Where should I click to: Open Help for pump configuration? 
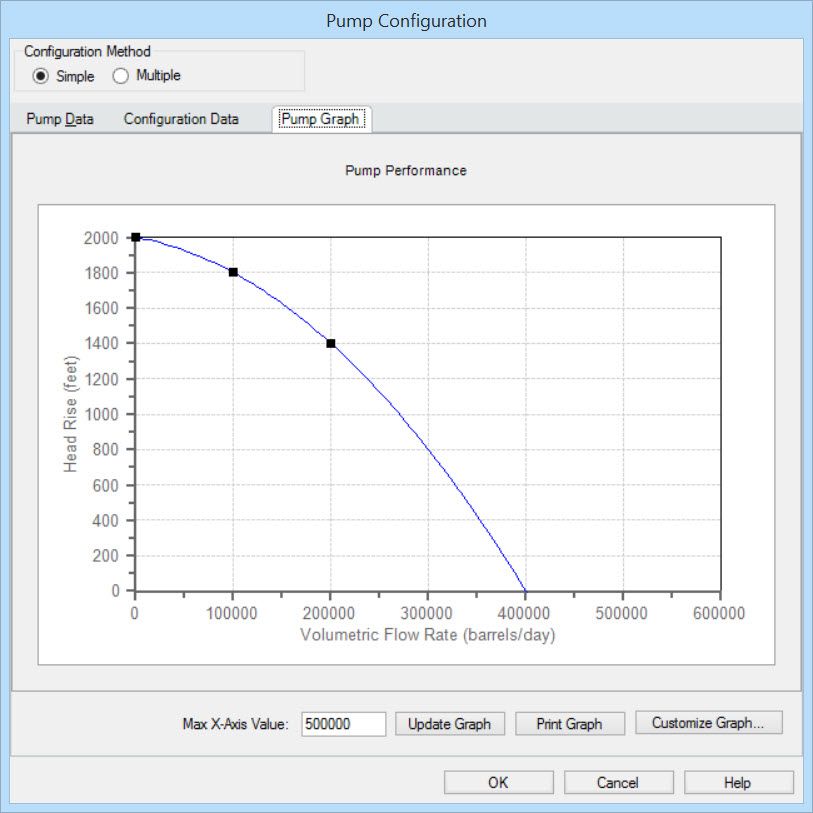[738, 782]
